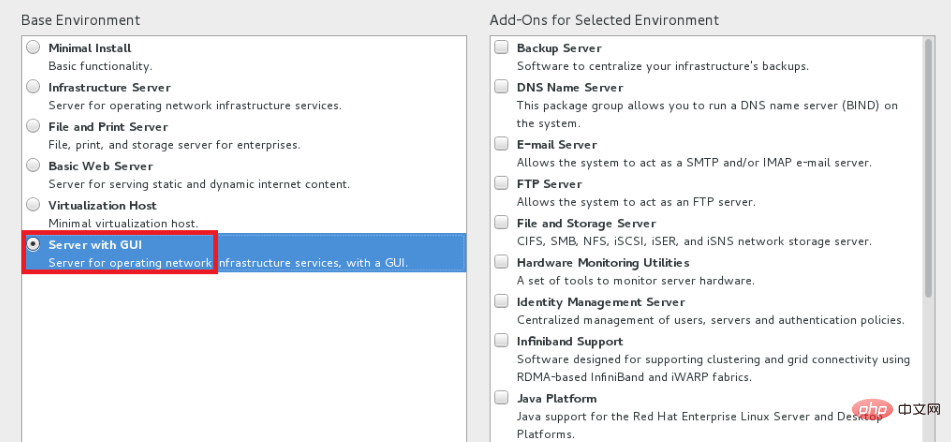Click the 'Base Environment' heading
The width and height of the screenshot is (951, 442).
click(x=81, y=20)
